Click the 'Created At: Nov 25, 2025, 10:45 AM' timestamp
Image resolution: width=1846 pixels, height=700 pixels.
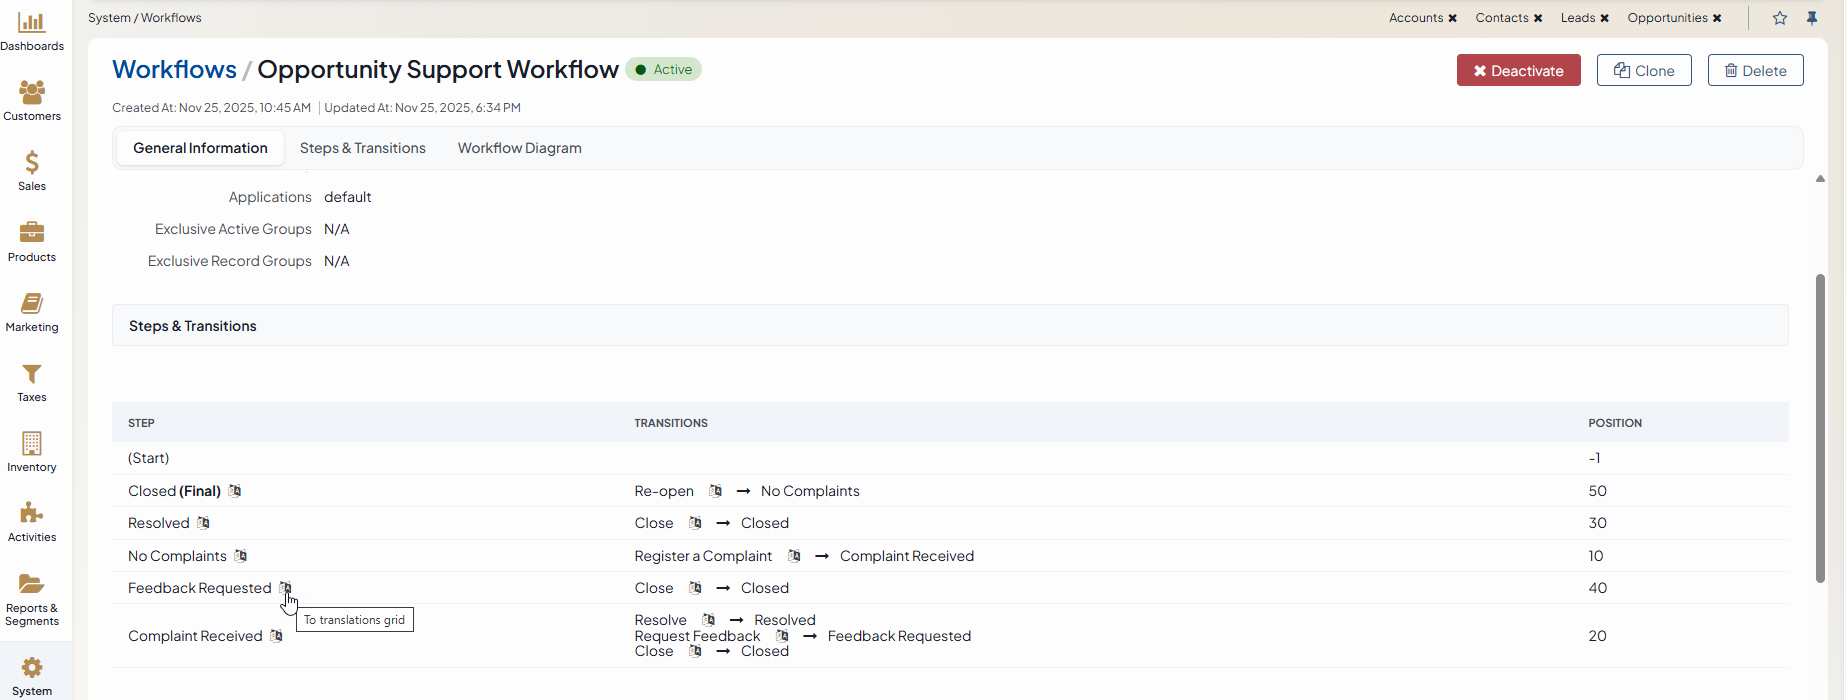(x=211, y=108)
